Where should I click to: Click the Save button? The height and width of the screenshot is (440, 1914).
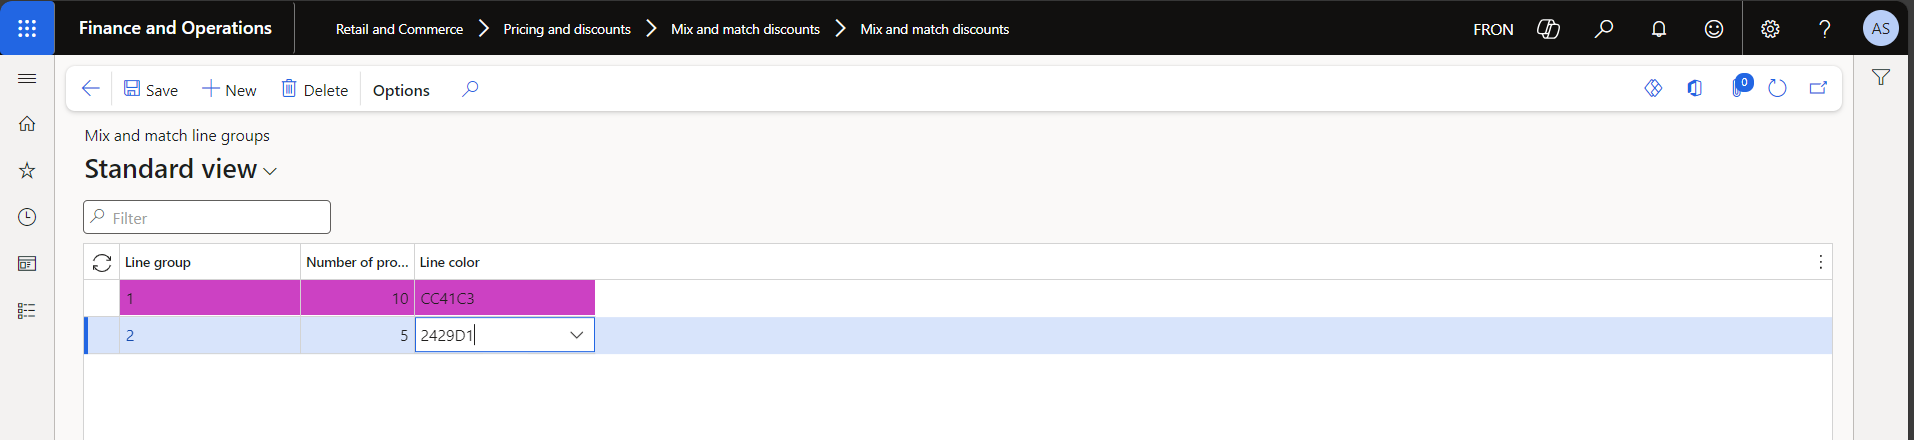[151, 90]
